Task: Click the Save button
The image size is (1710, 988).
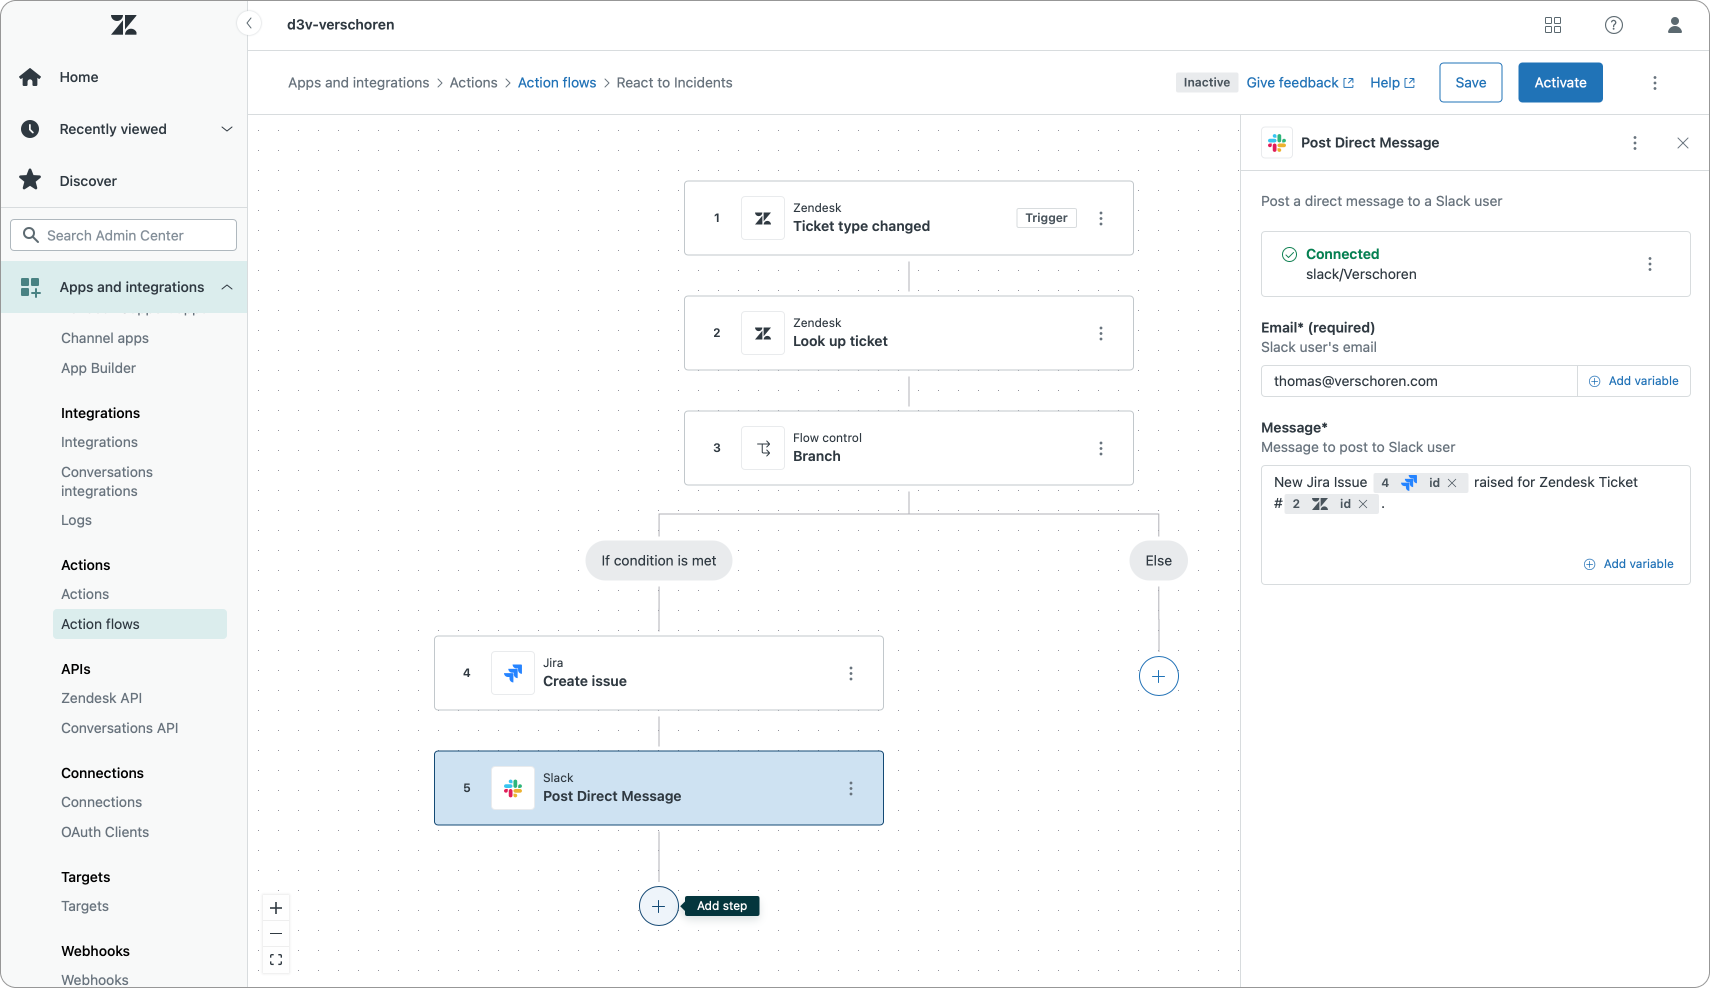Action: pyautogui.click(x=1471, y=83)
